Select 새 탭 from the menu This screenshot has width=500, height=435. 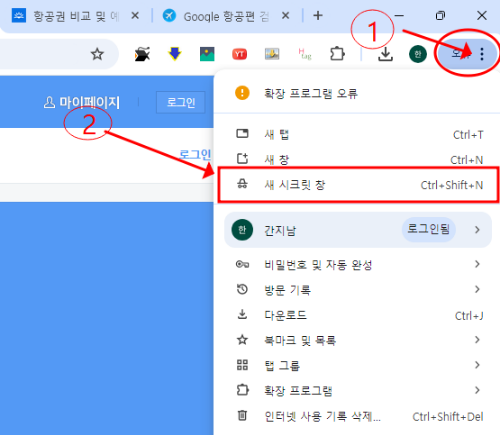(x=358, y=134)
